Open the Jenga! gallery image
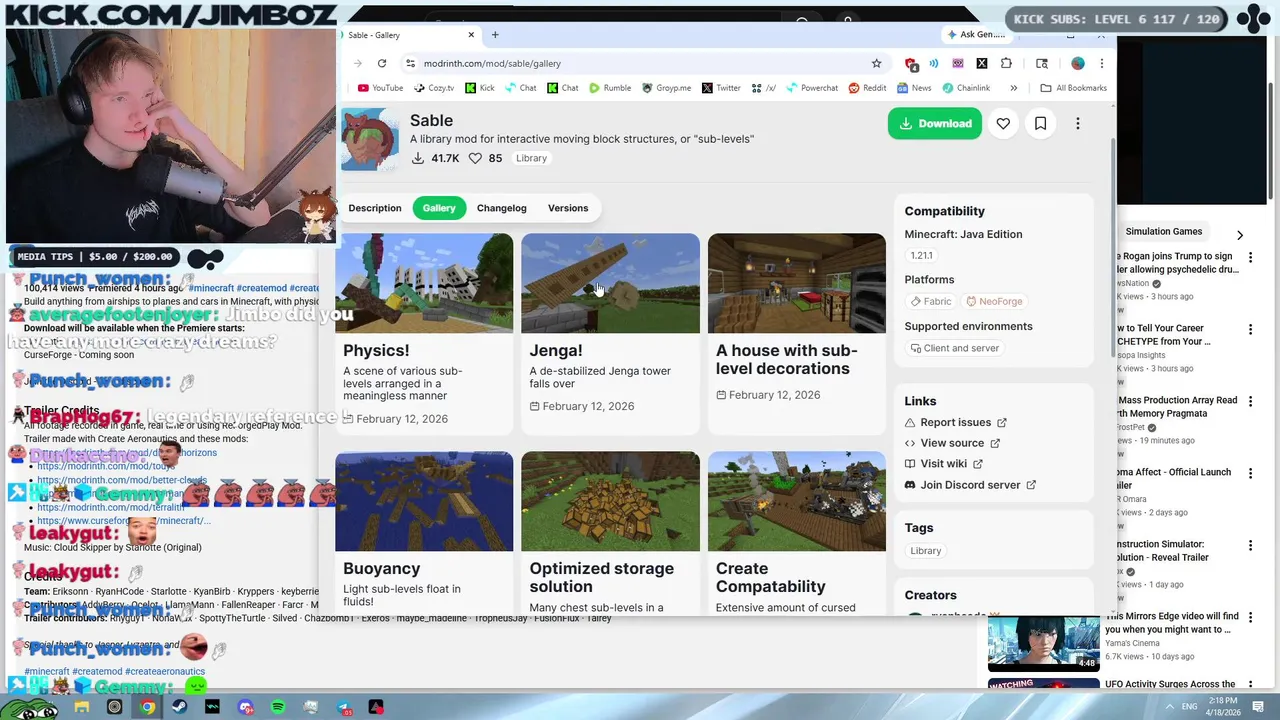This screenshot has width=1280, height=720. pyautogui.click(x=610, y=283)
